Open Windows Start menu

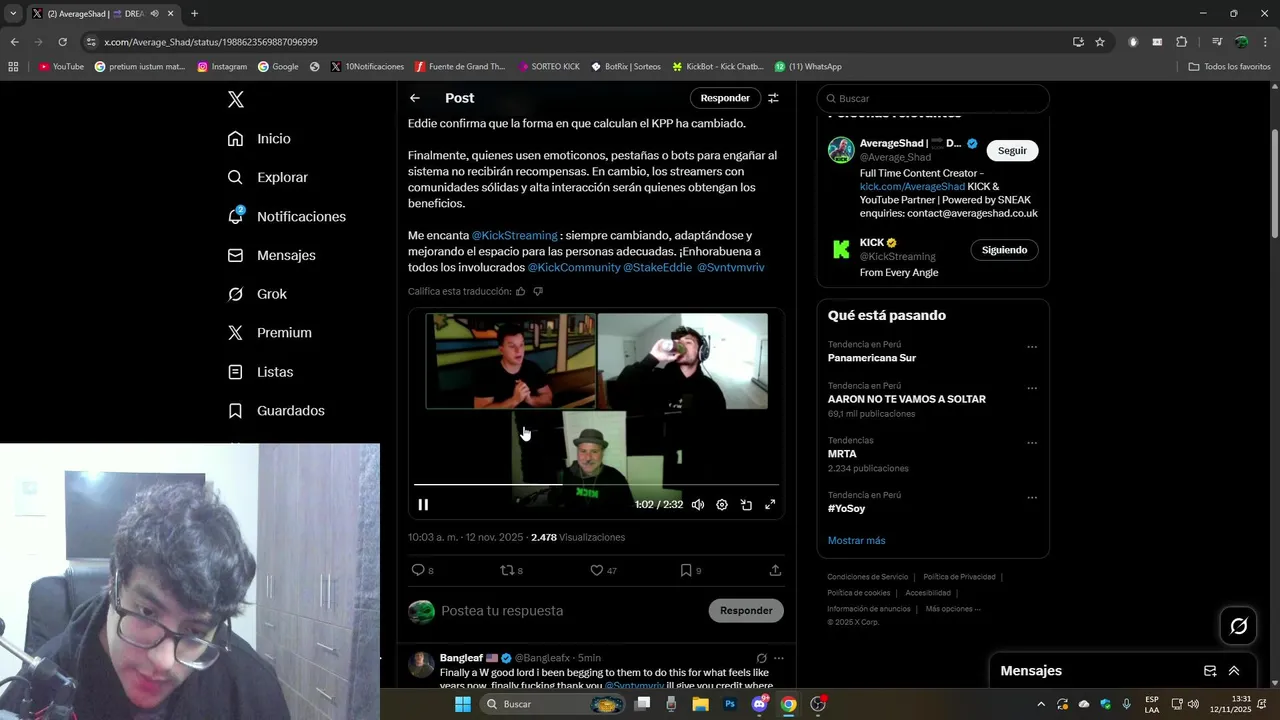click(463, 704)
